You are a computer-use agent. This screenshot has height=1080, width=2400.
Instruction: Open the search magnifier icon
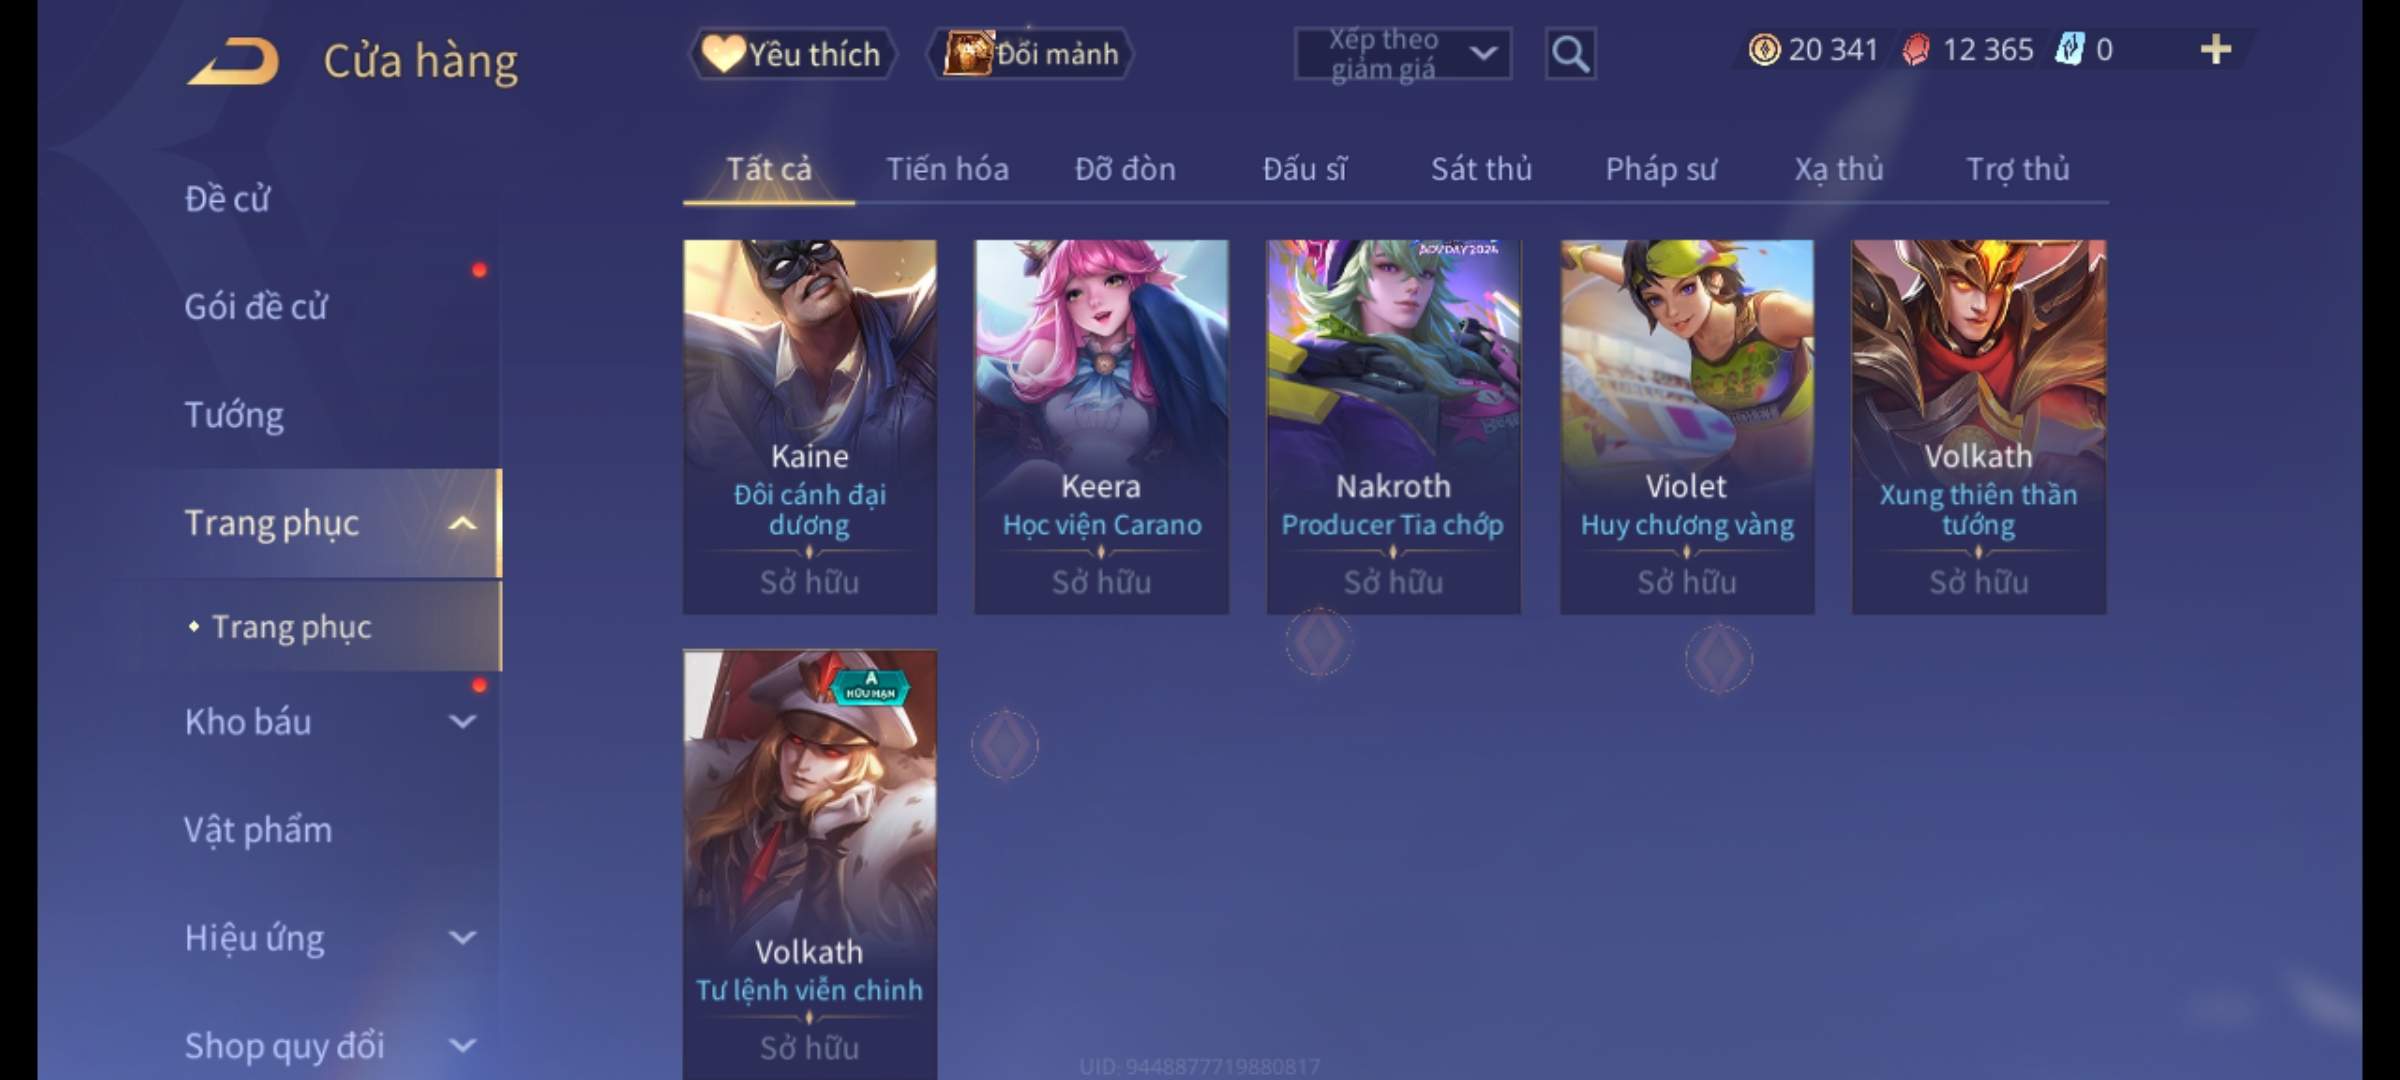click(x=1570, y=54)
